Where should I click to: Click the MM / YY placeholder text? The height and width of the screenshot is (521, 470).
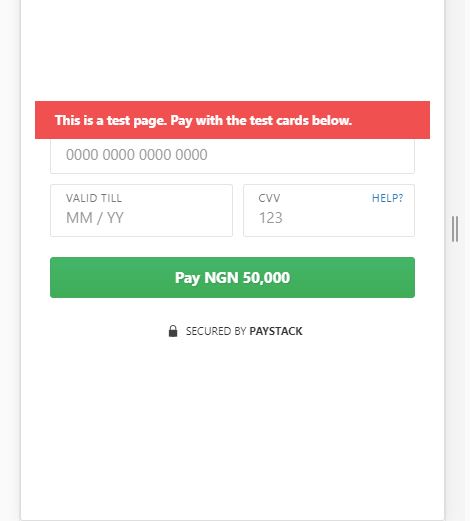tap(95, 218)
